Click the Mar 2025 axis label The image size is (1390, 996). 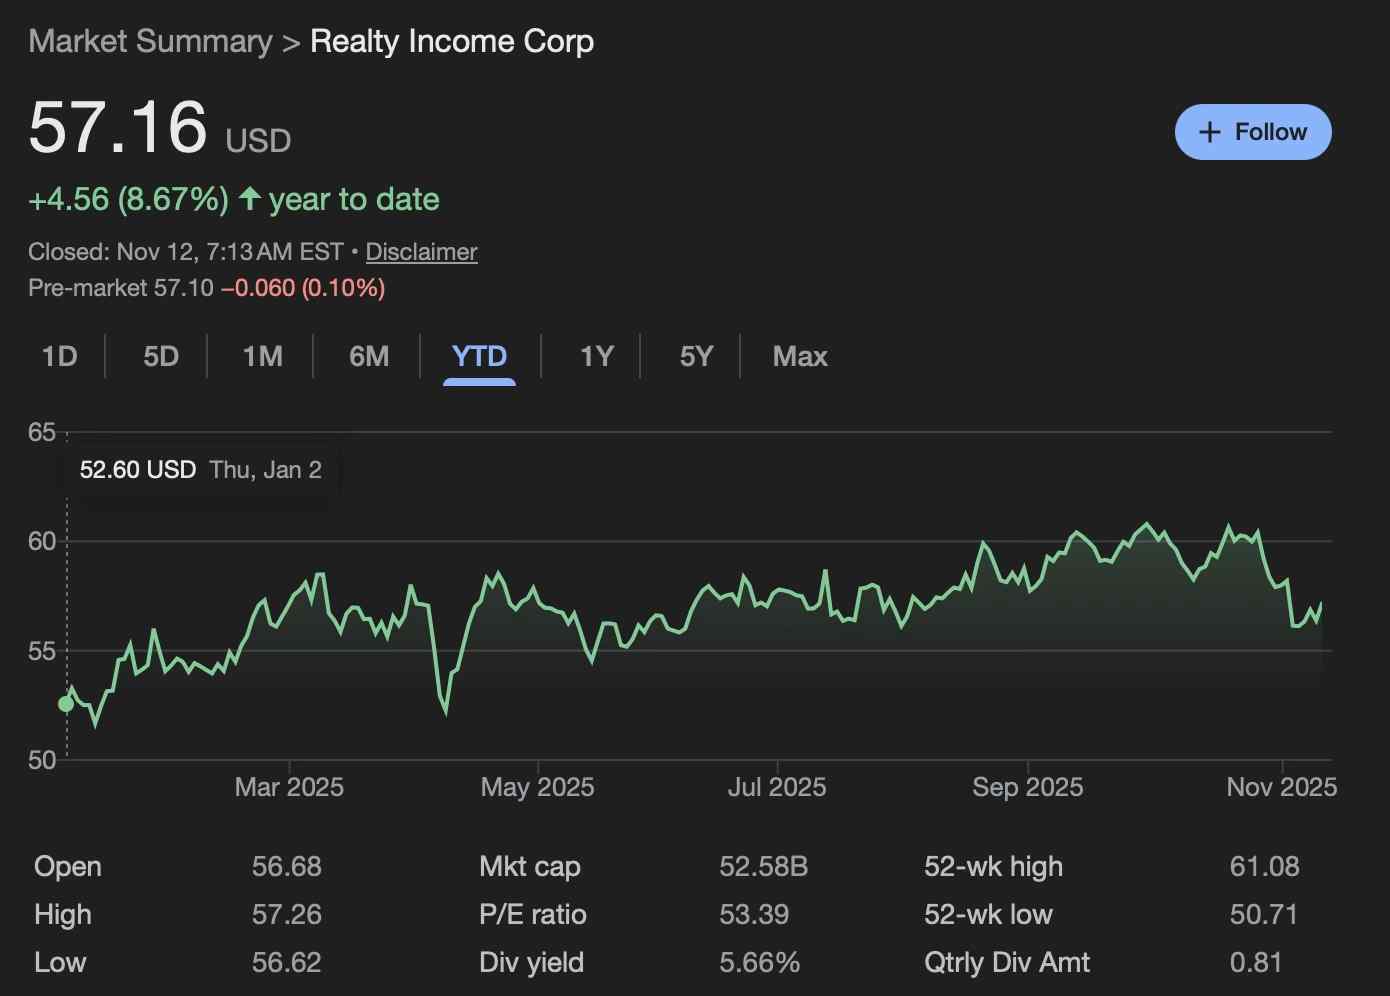[288, 787]
